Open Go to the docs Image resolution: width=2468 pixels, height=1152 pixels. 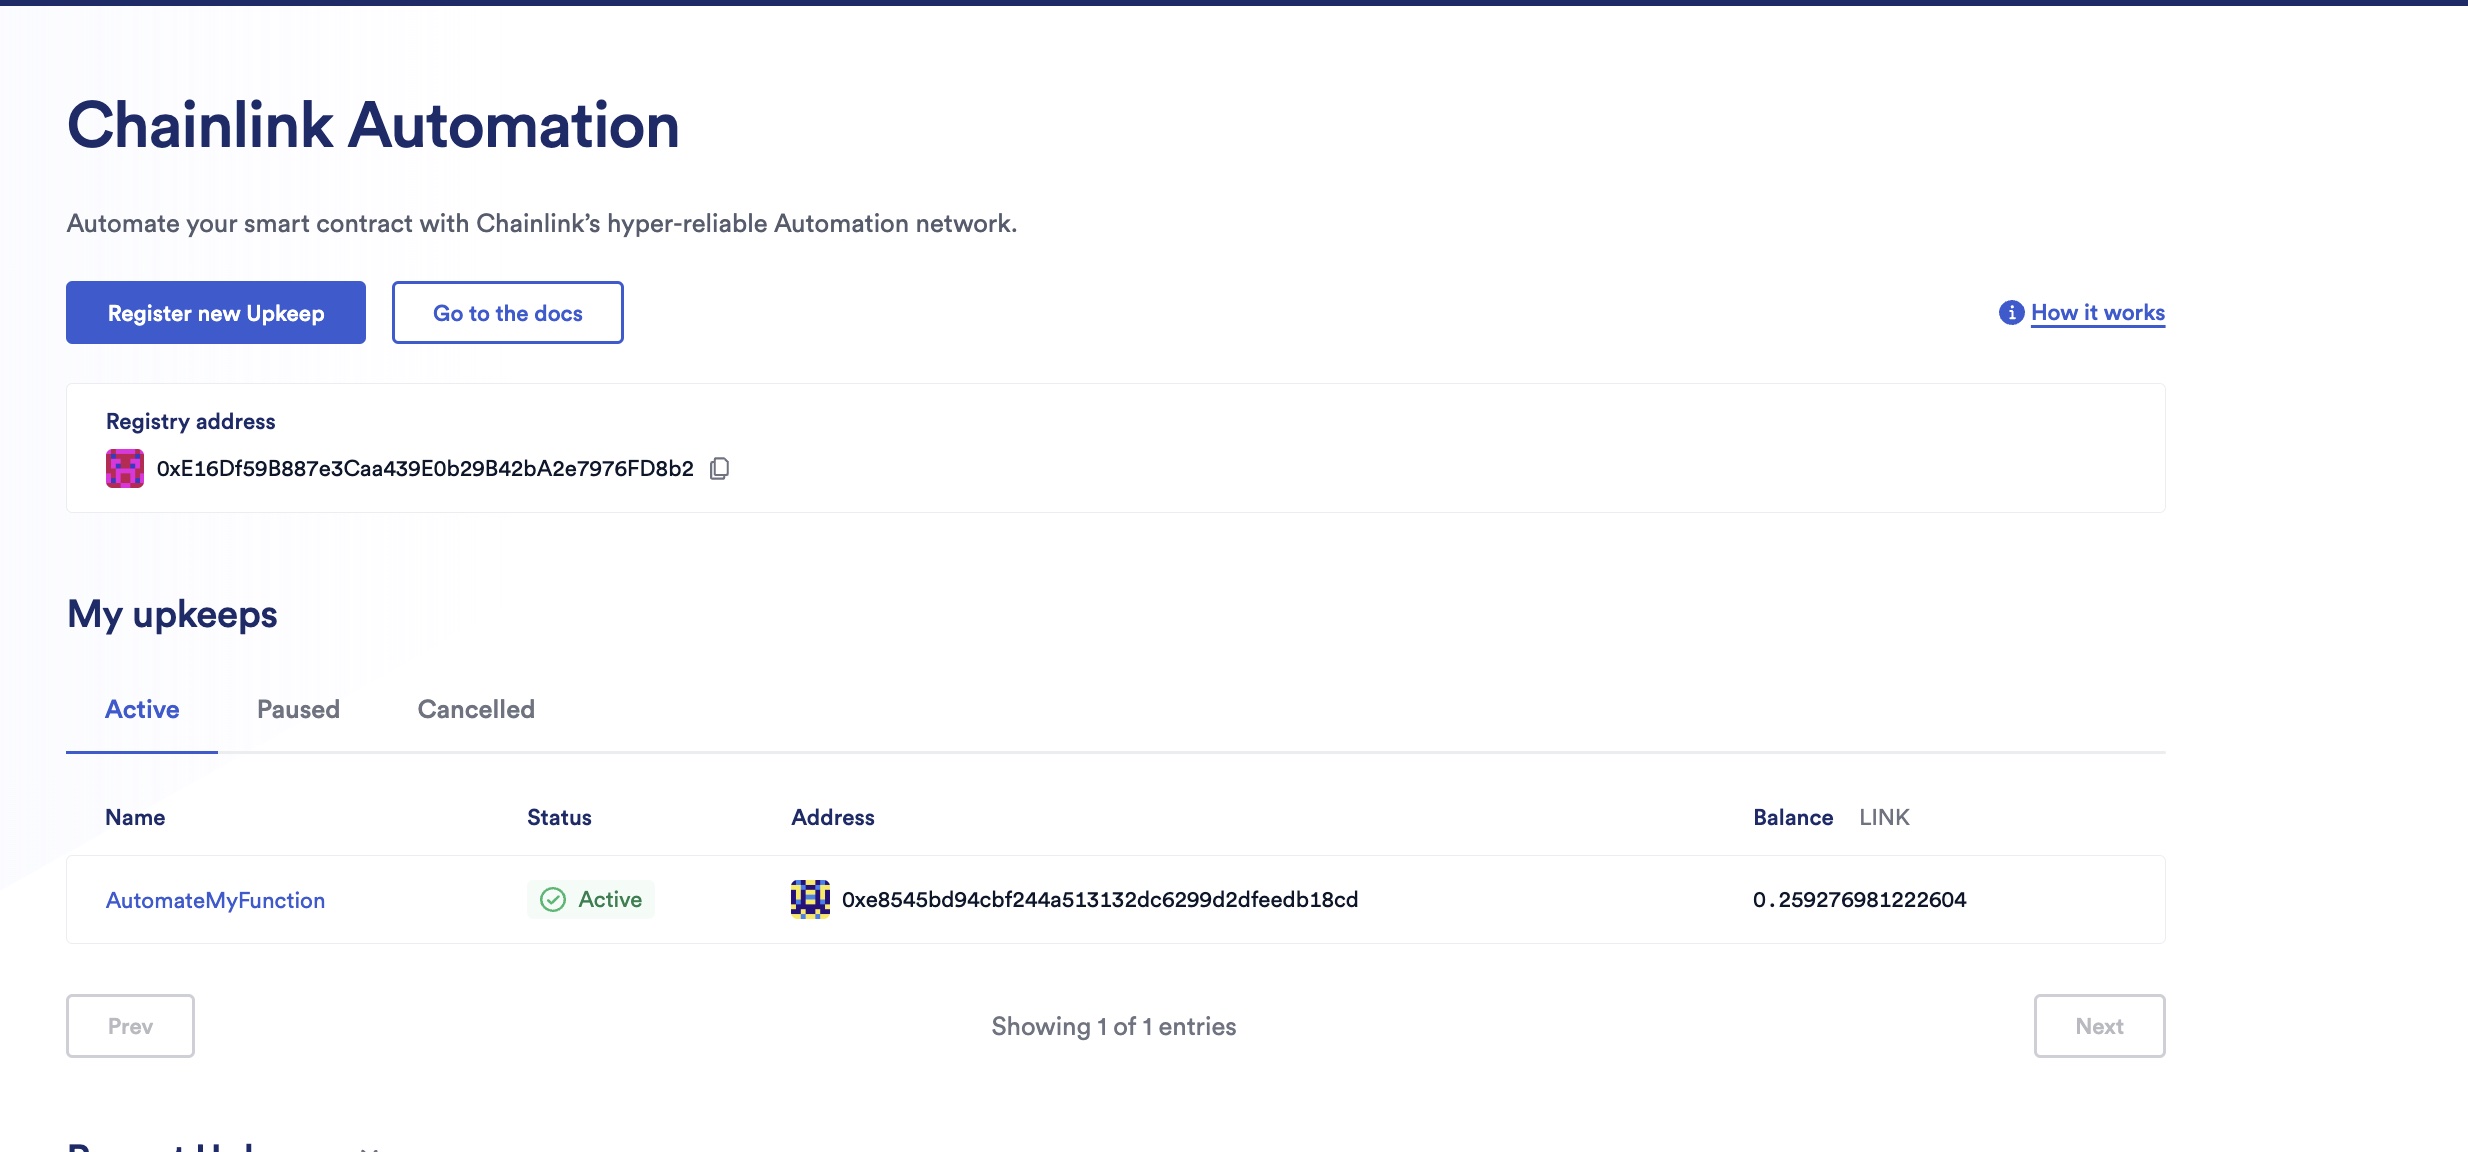pyautogui.click(x=507, y=313)
